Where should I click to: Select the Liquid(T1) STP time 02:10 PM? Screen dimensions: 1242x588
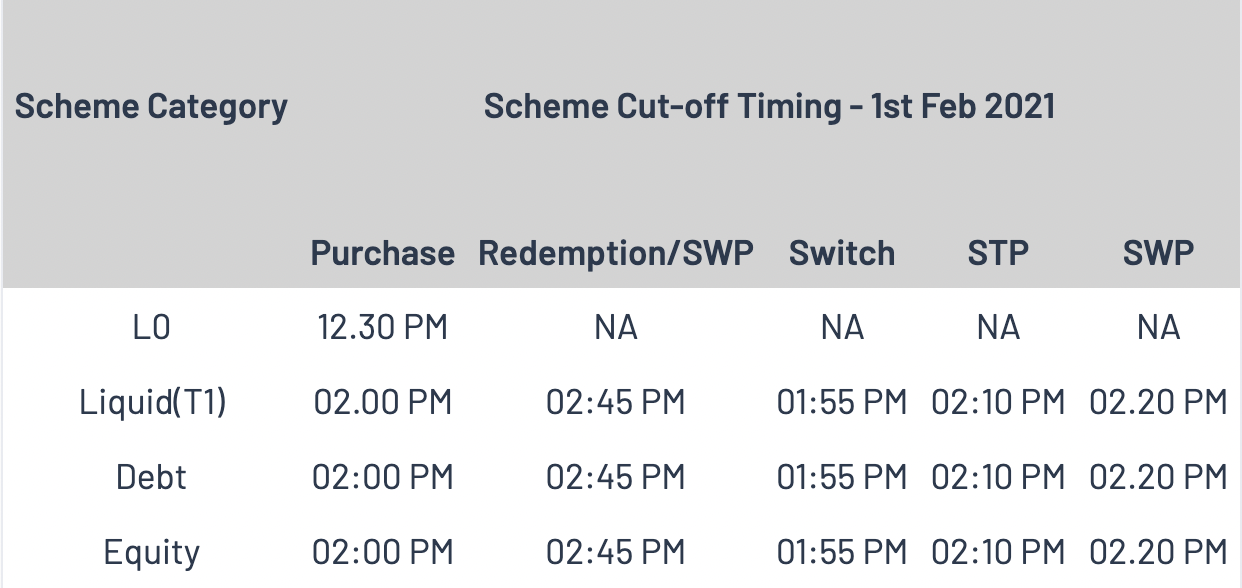[998, 403]
